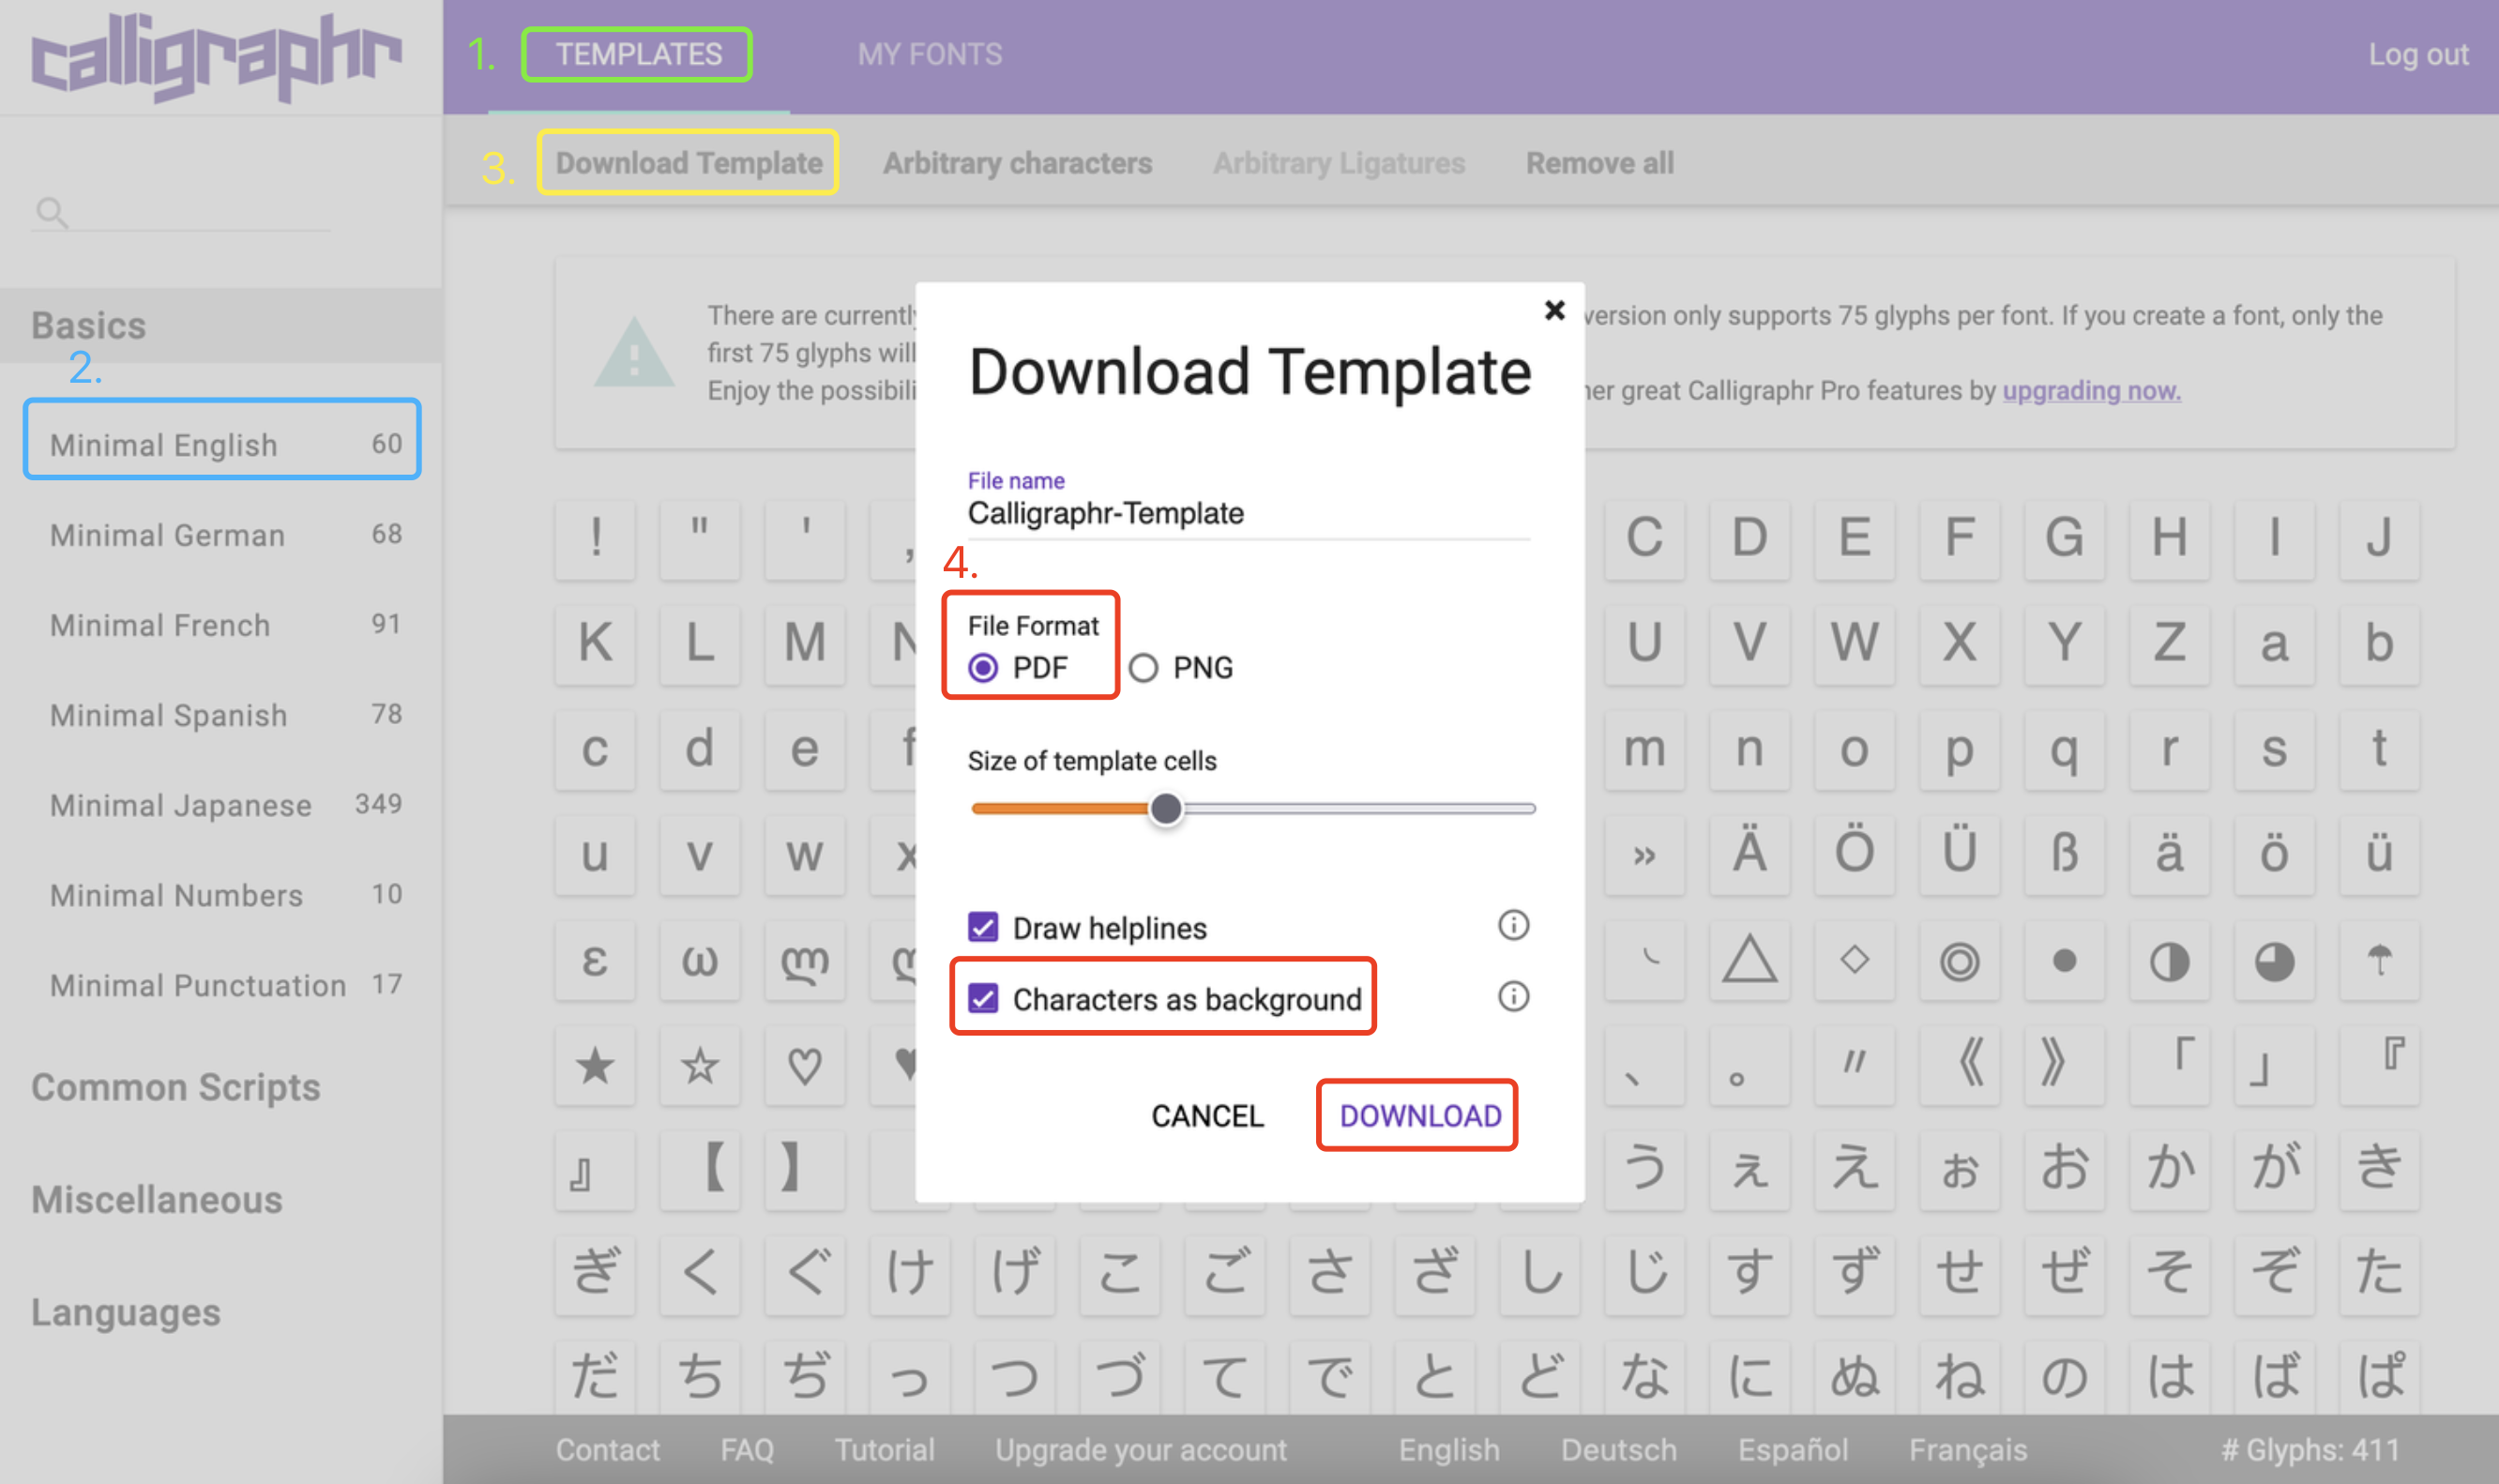2499x1484 pixels.
Task: Switch language to Español
Action: (x=1792, y=1449)
